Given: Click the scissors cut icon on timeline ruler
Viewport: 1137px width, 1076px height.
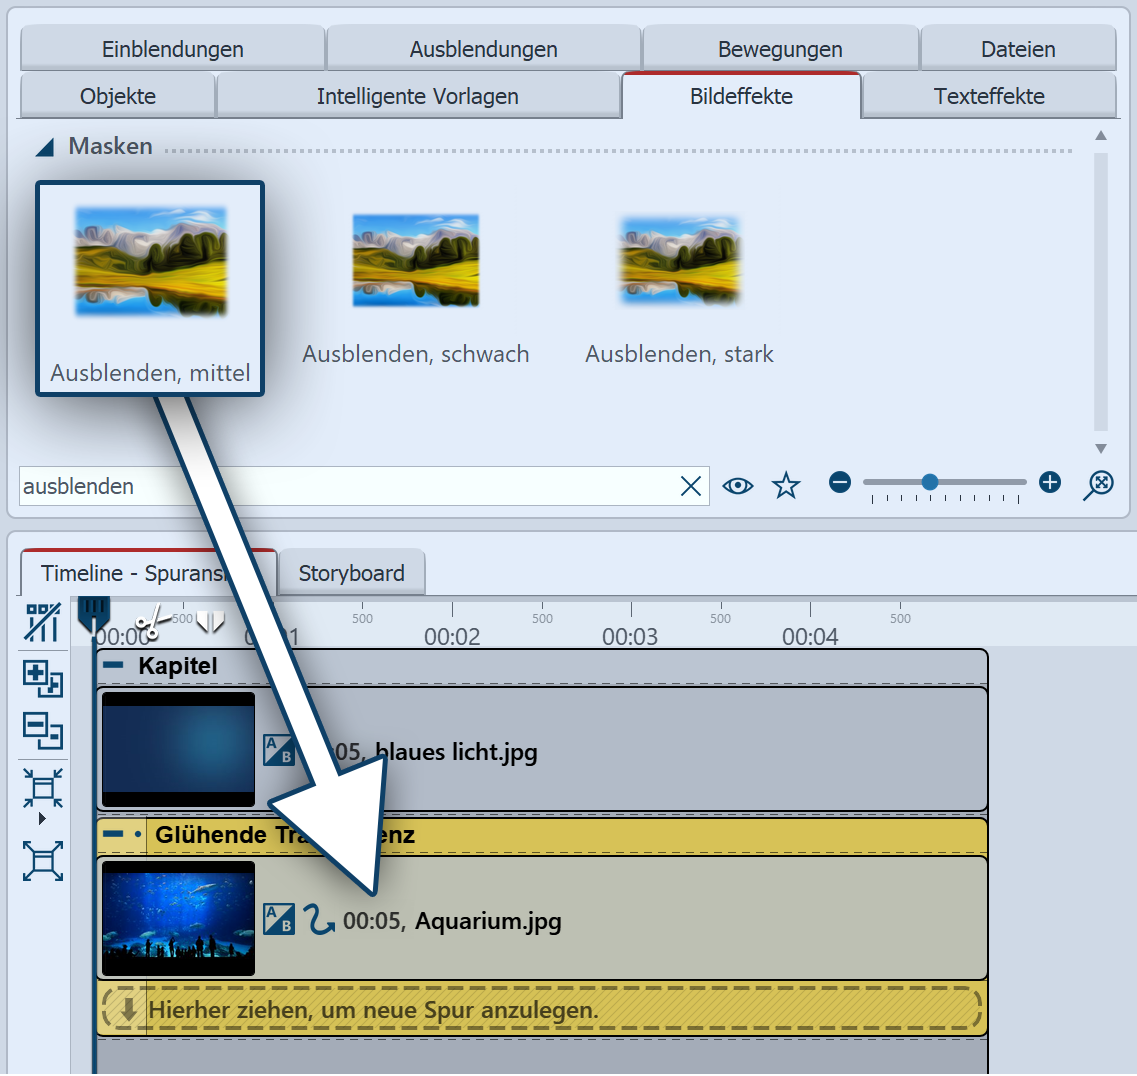Looking at the screenshot, I should [153, 624].
